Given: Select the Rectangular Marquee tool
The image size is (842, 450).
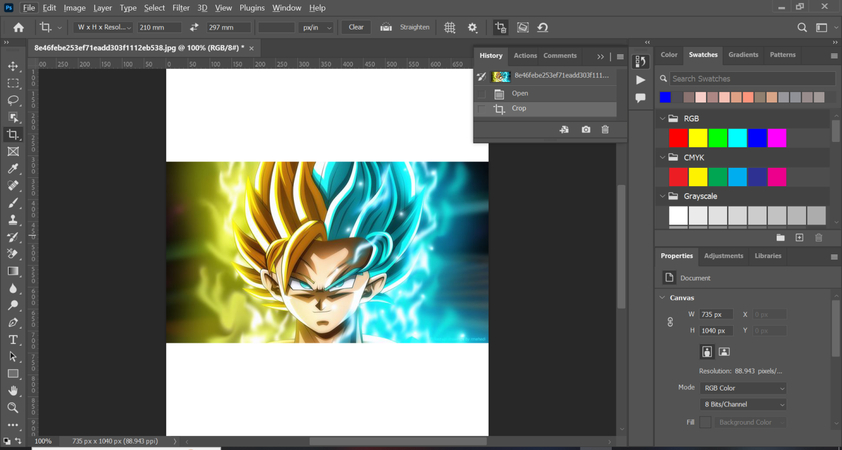Looking at the screenshot, I should click(13, 83).
